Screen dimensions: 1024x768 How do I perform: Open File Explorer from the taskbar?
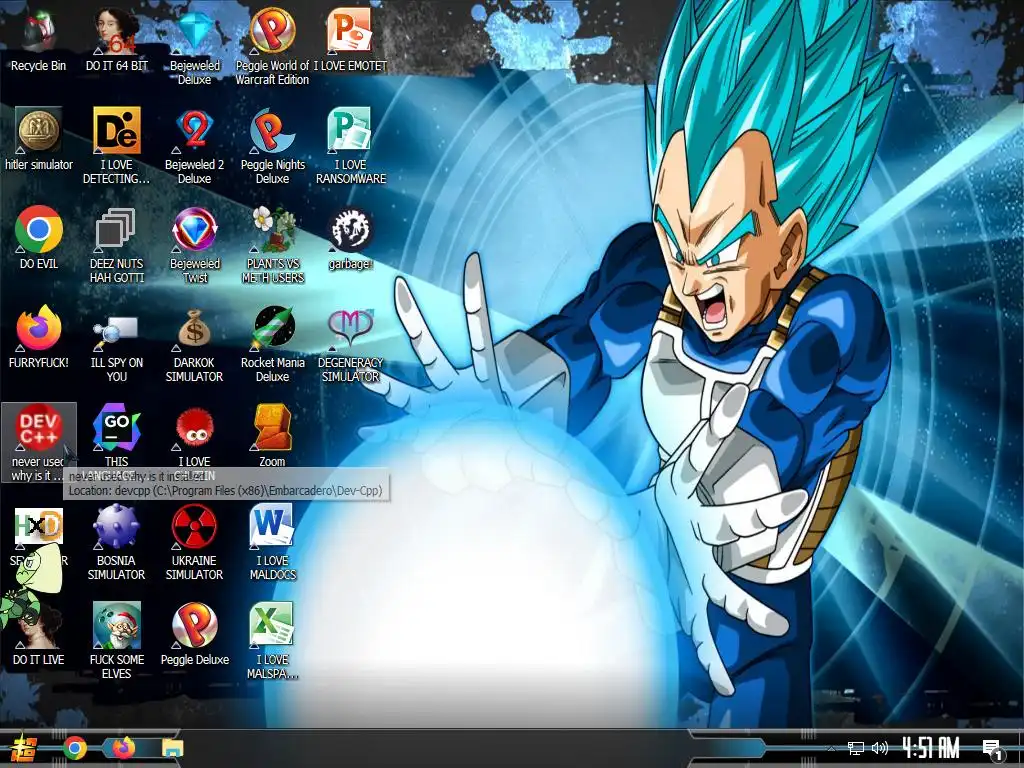pyautogui.click(x=172, y=748)
